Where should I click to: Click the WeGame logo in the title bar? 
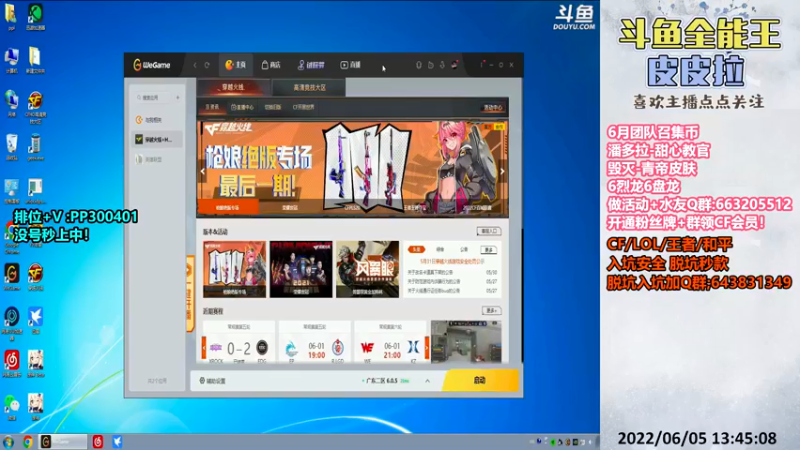pos(152,65)
